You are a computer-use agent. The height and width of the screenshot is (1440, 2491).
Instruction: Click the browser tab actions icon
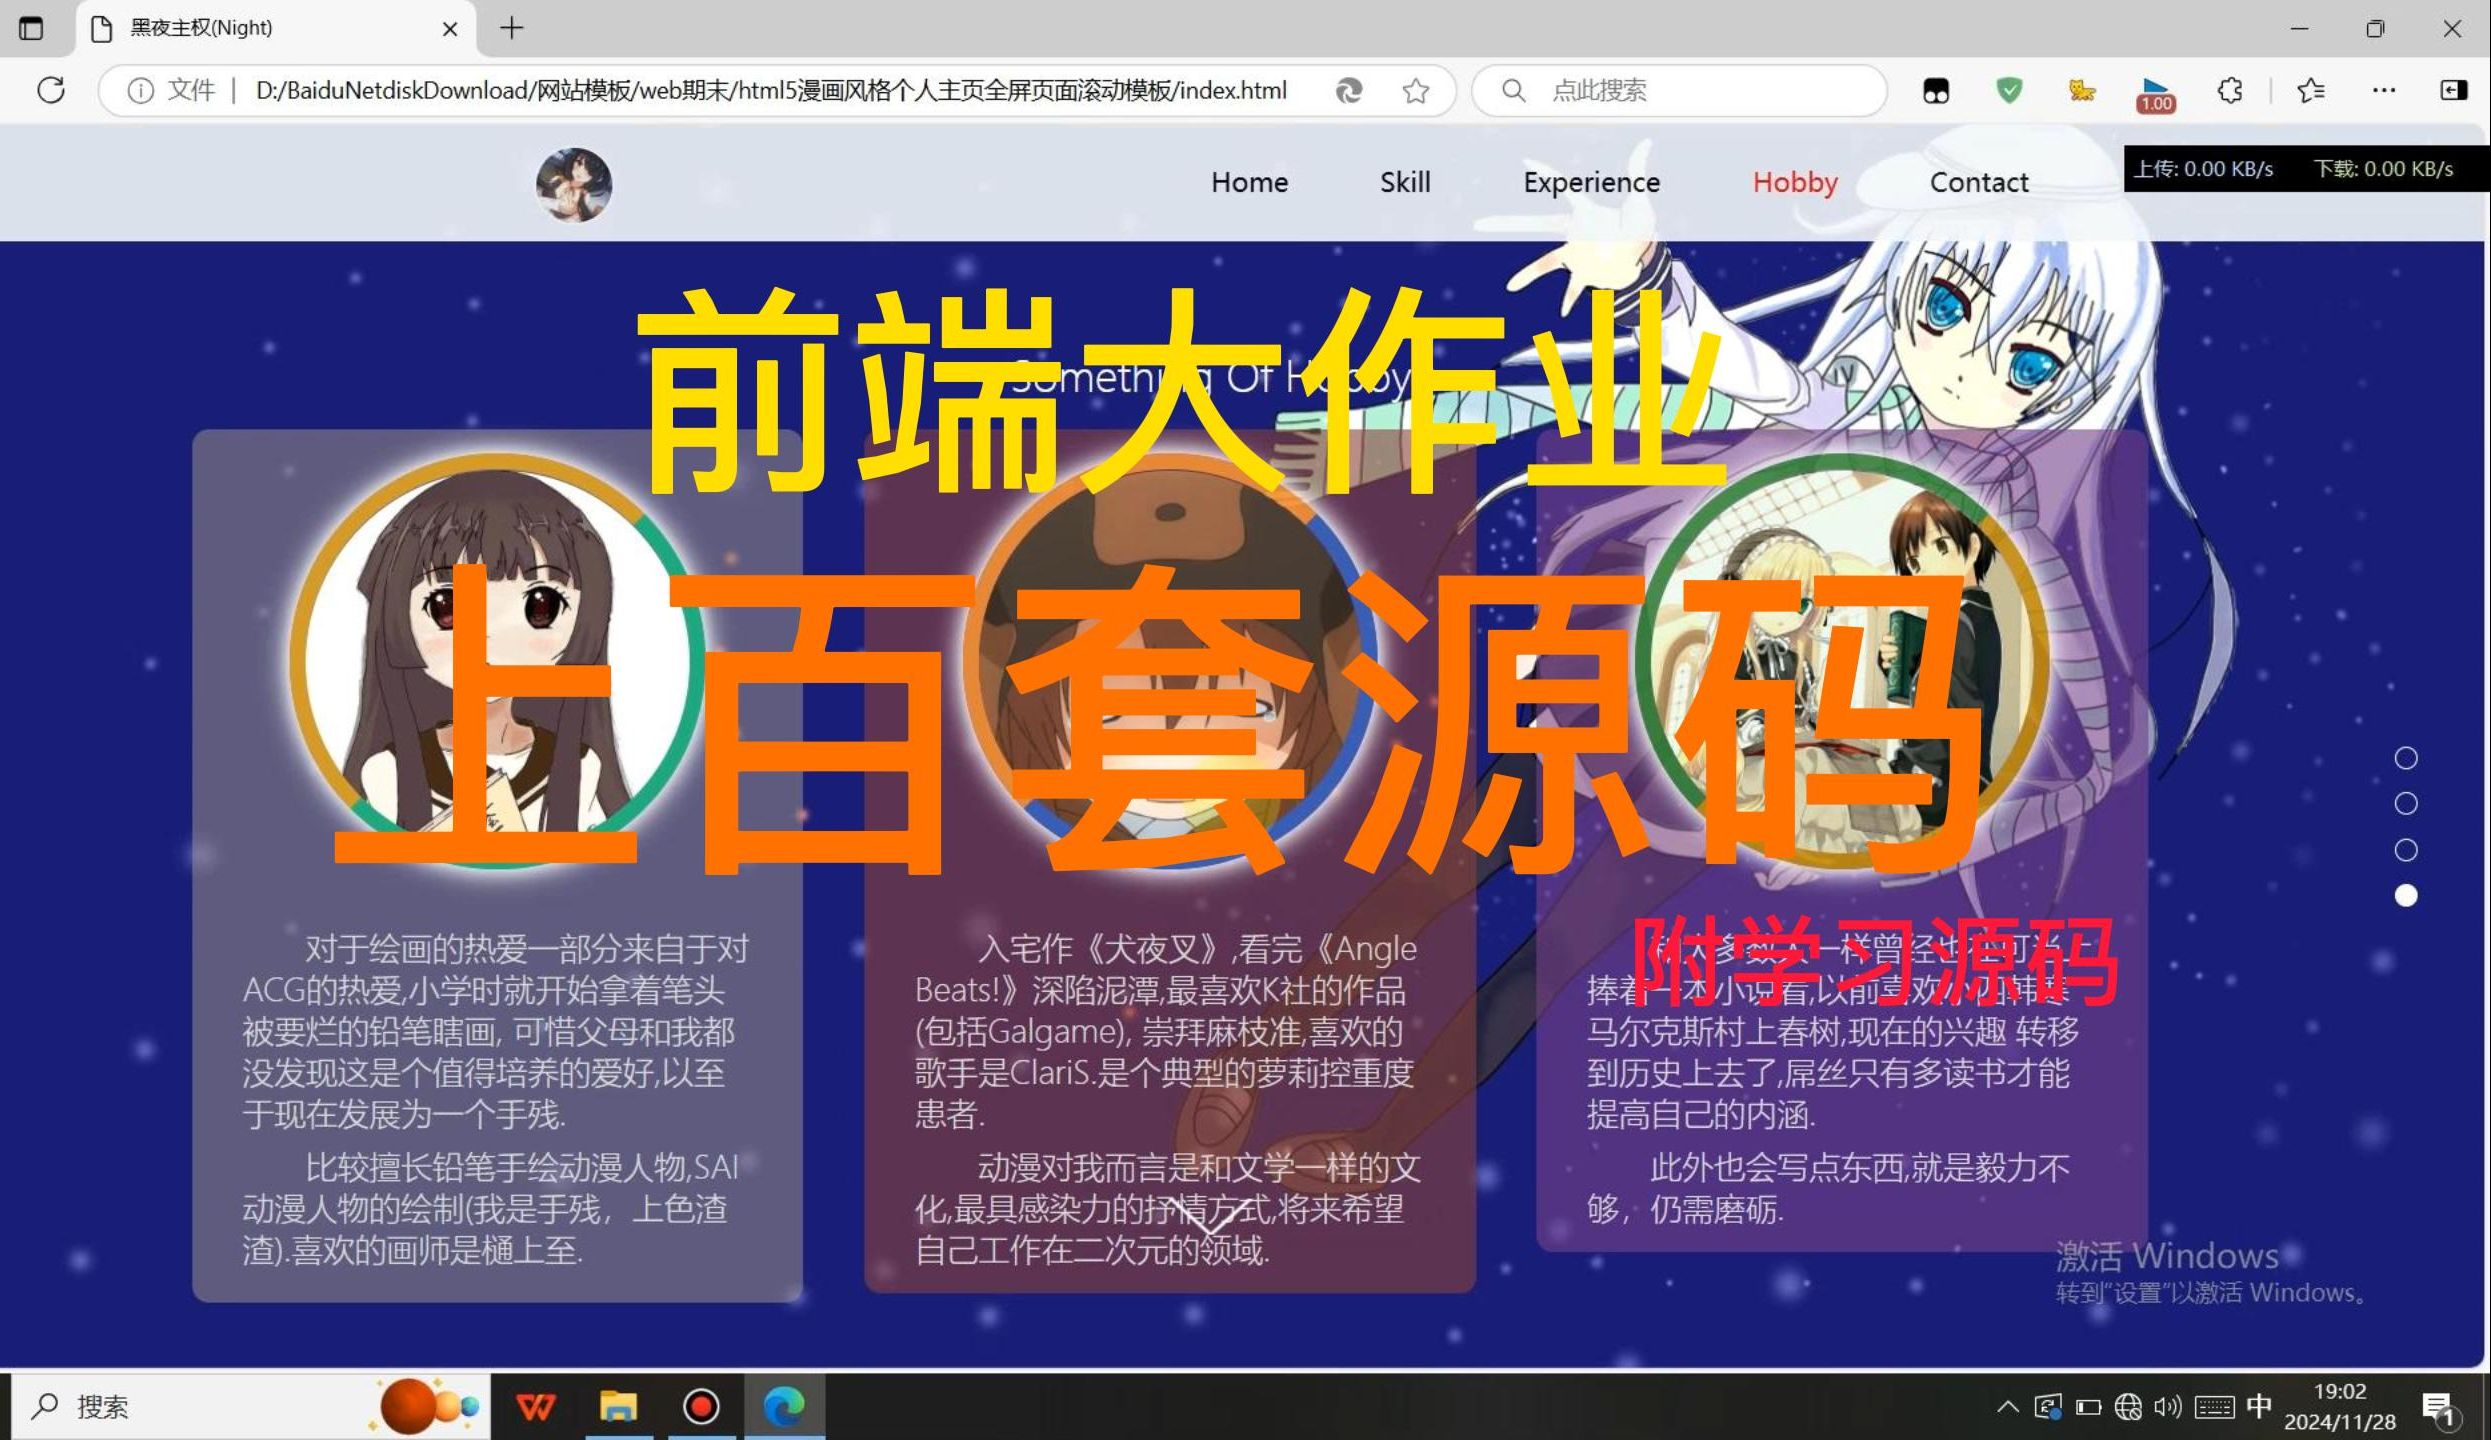[x=31, y=28]
